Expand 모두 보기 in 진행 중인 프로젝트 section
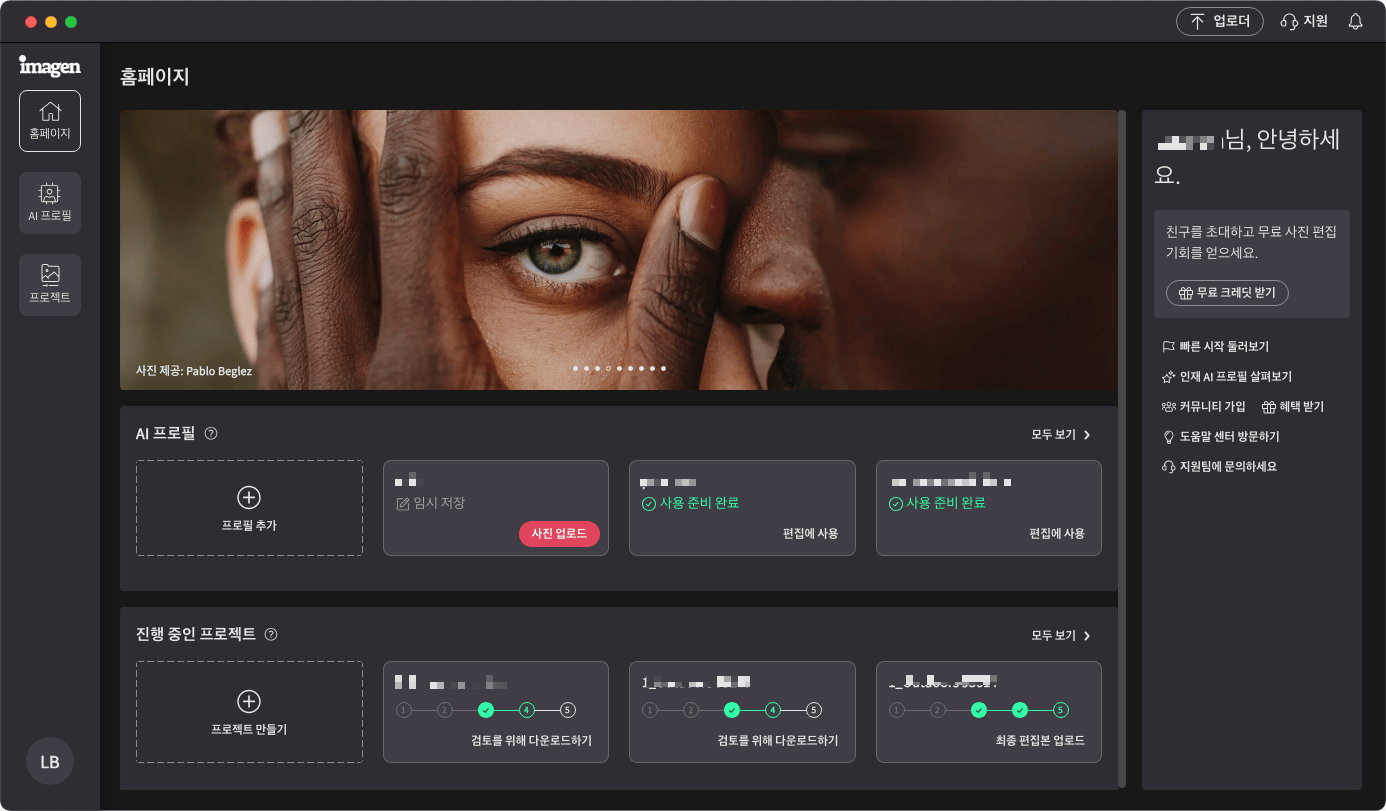The width and height of the screenshot is (1386, 811). pyautogui.click(x=1060, y=636)
